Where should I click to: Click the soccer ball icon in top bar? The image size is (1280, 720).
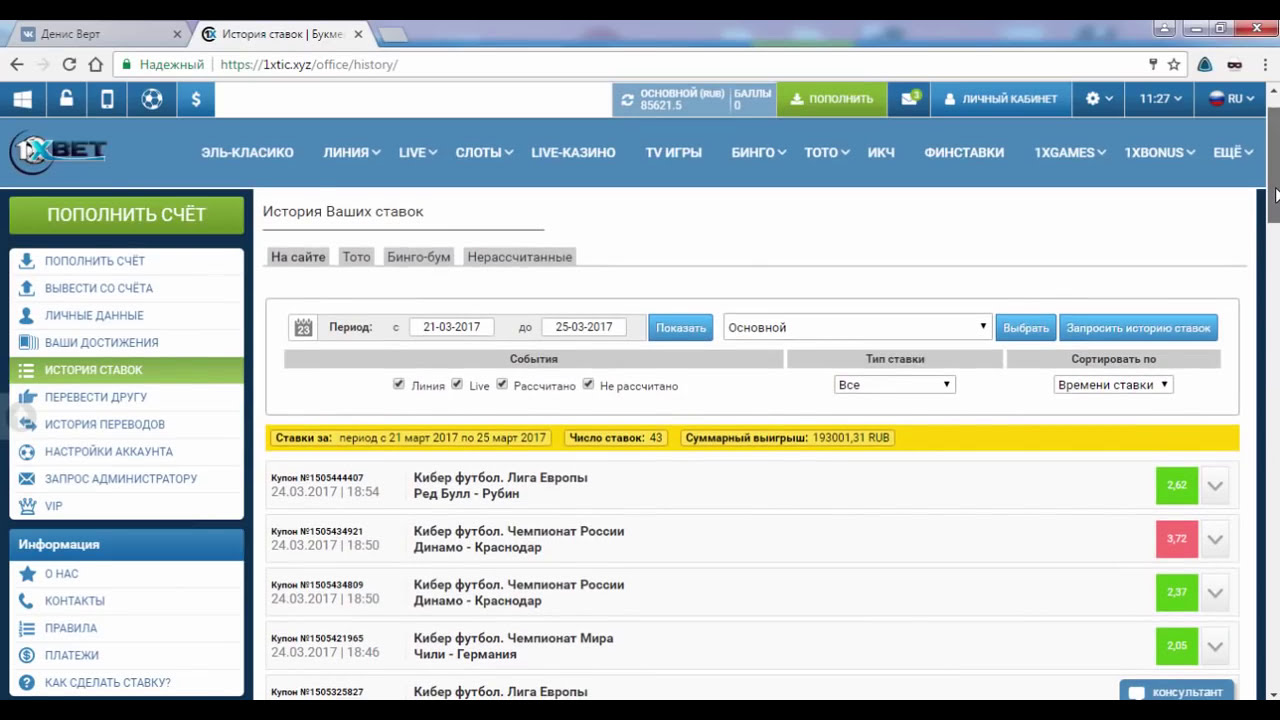[x=151, y=99]
